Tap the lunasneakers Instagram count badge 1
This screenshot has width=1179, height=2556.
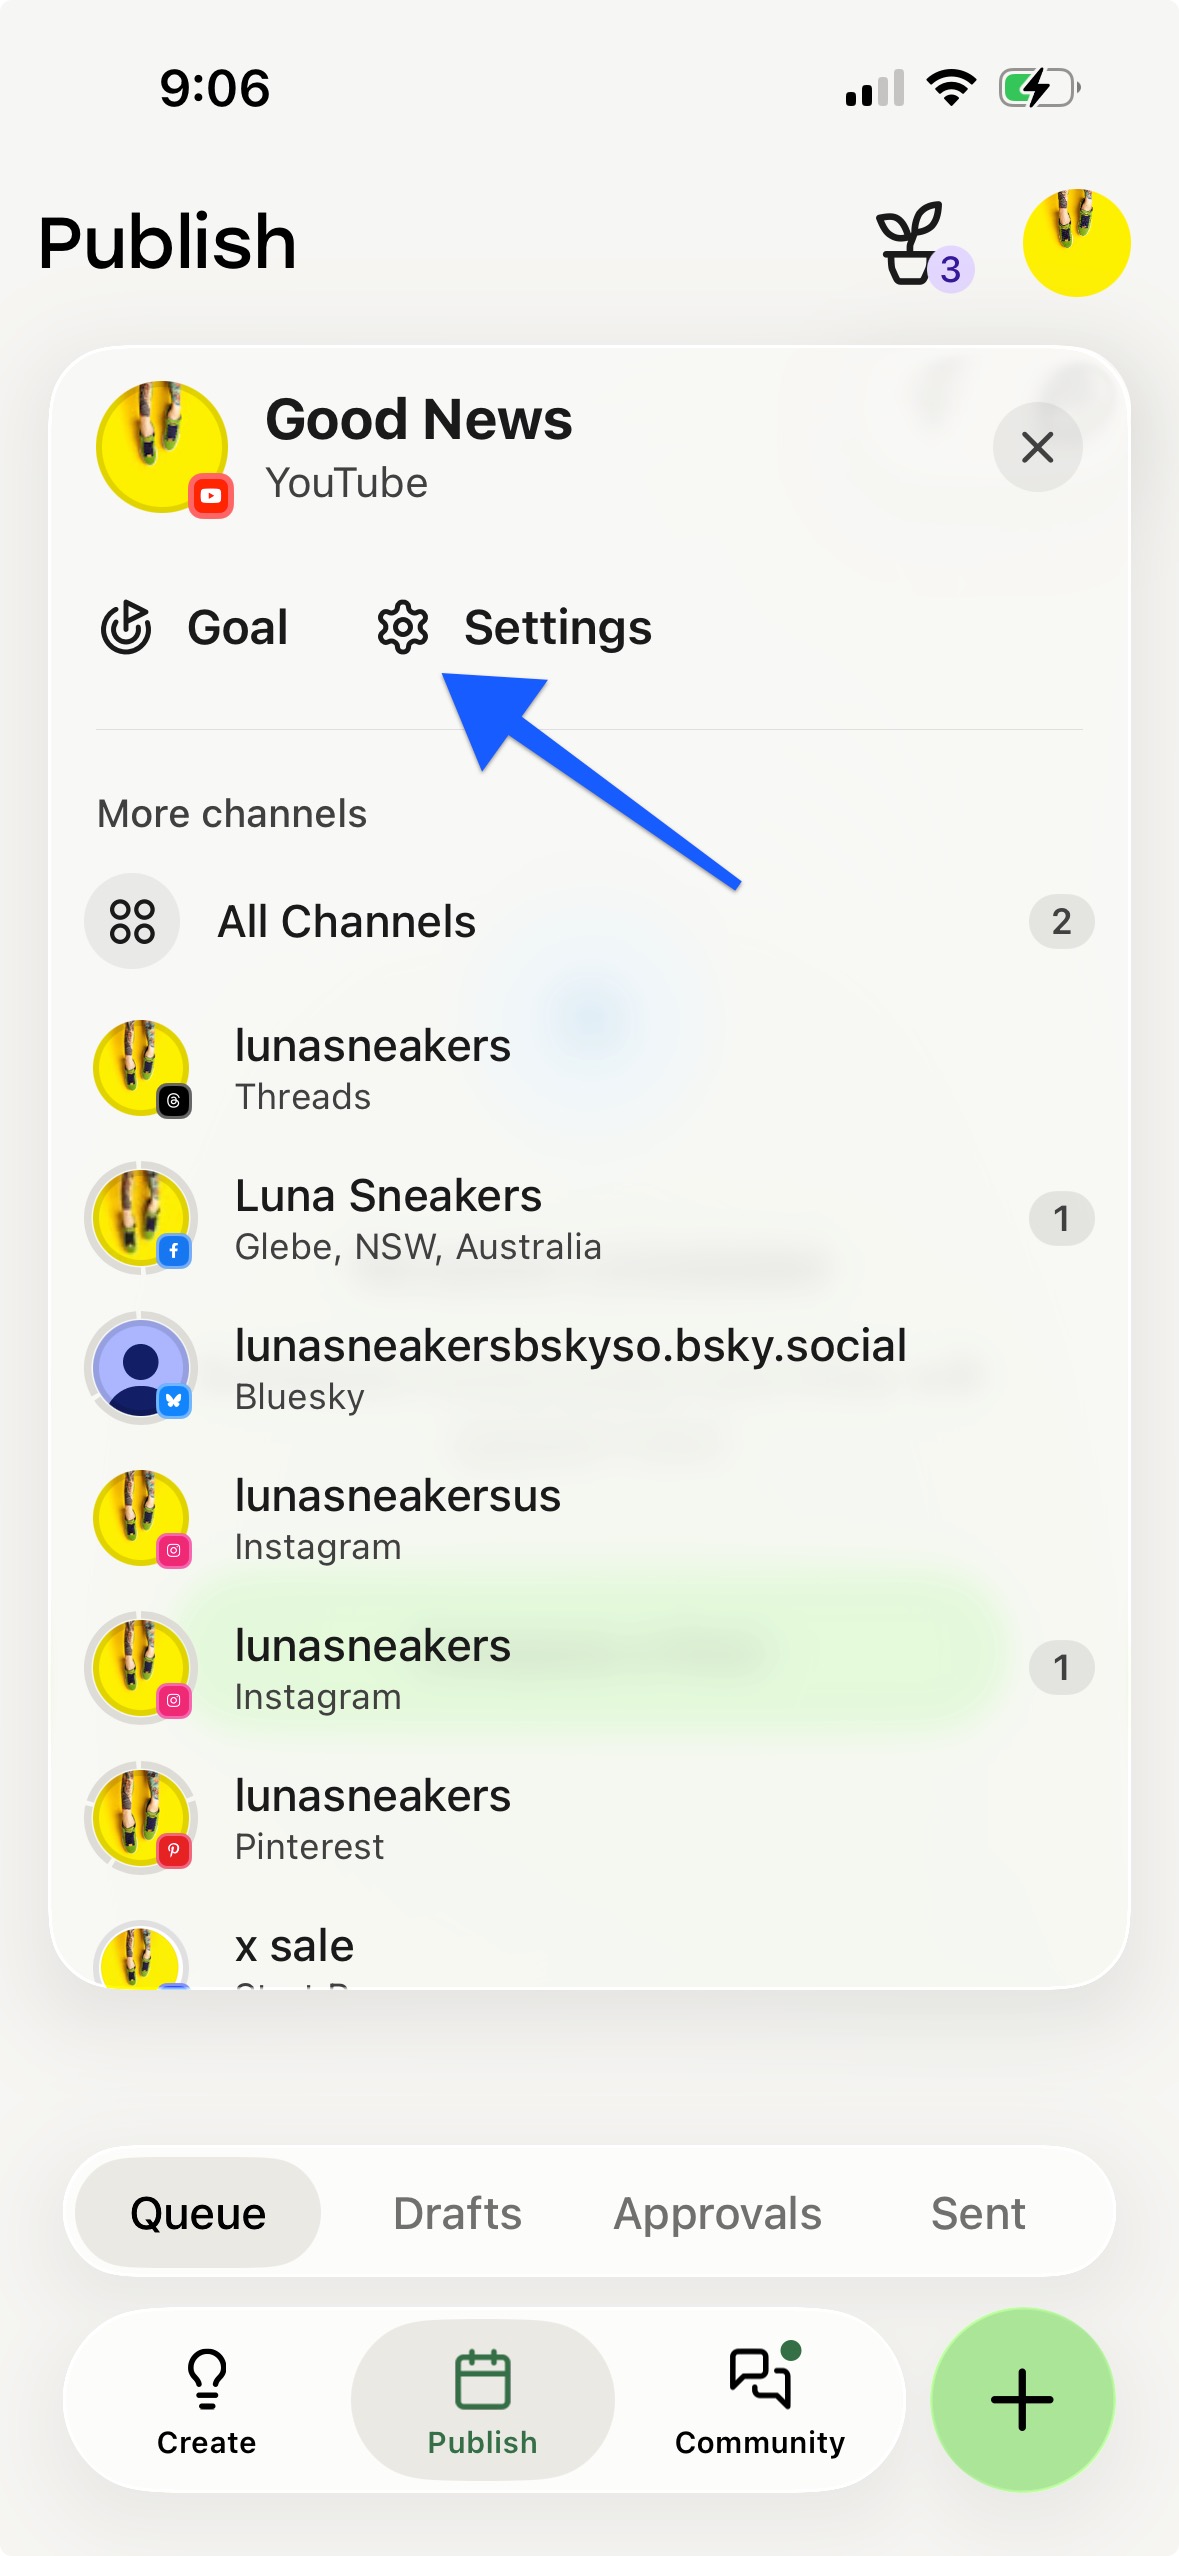(1061, 1668)
